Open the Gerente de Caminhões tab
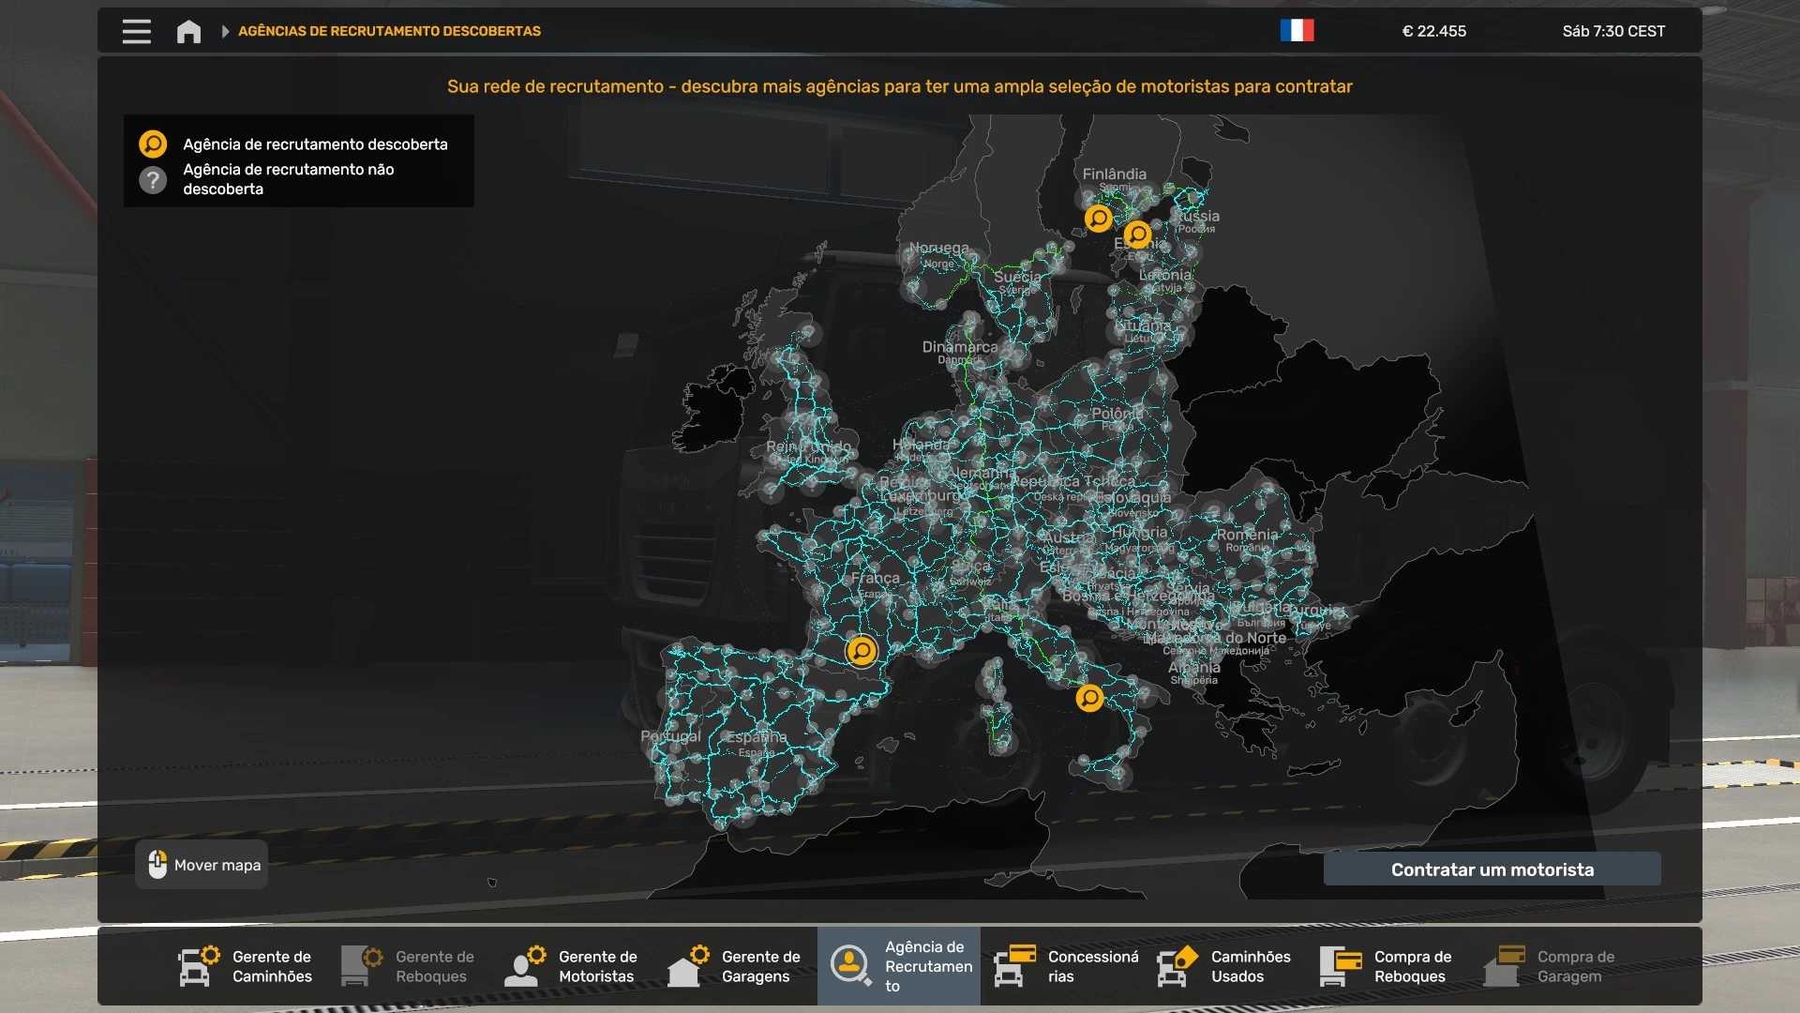This screenshot has width=1800, height=1013. (x=246, y=966)
